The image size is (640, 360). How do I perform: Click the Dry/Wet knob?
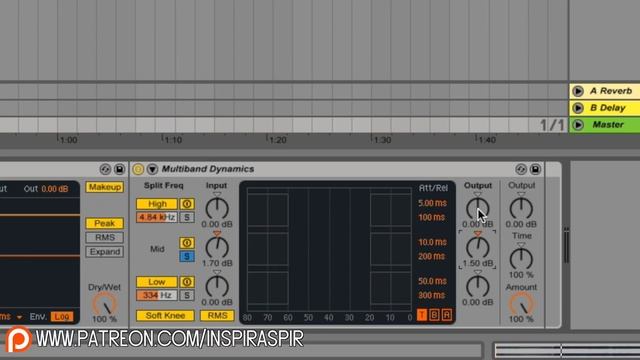(x=105, y=304)
